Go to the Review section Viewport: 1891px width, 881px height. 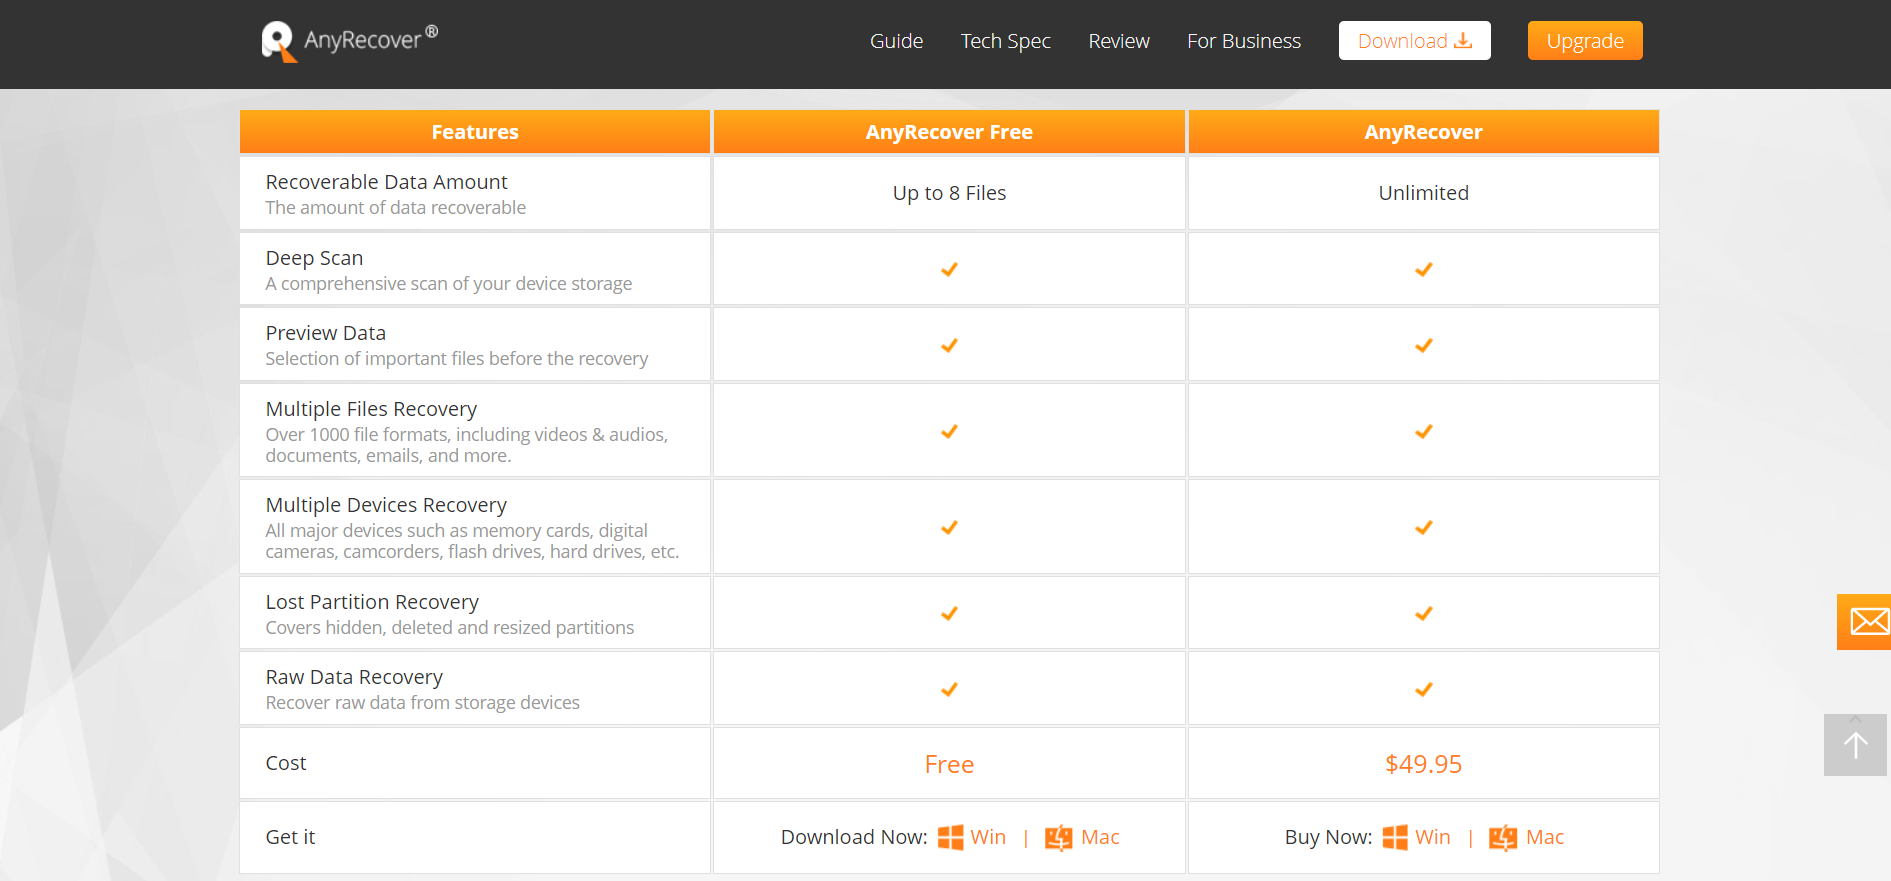point(1119,41)
